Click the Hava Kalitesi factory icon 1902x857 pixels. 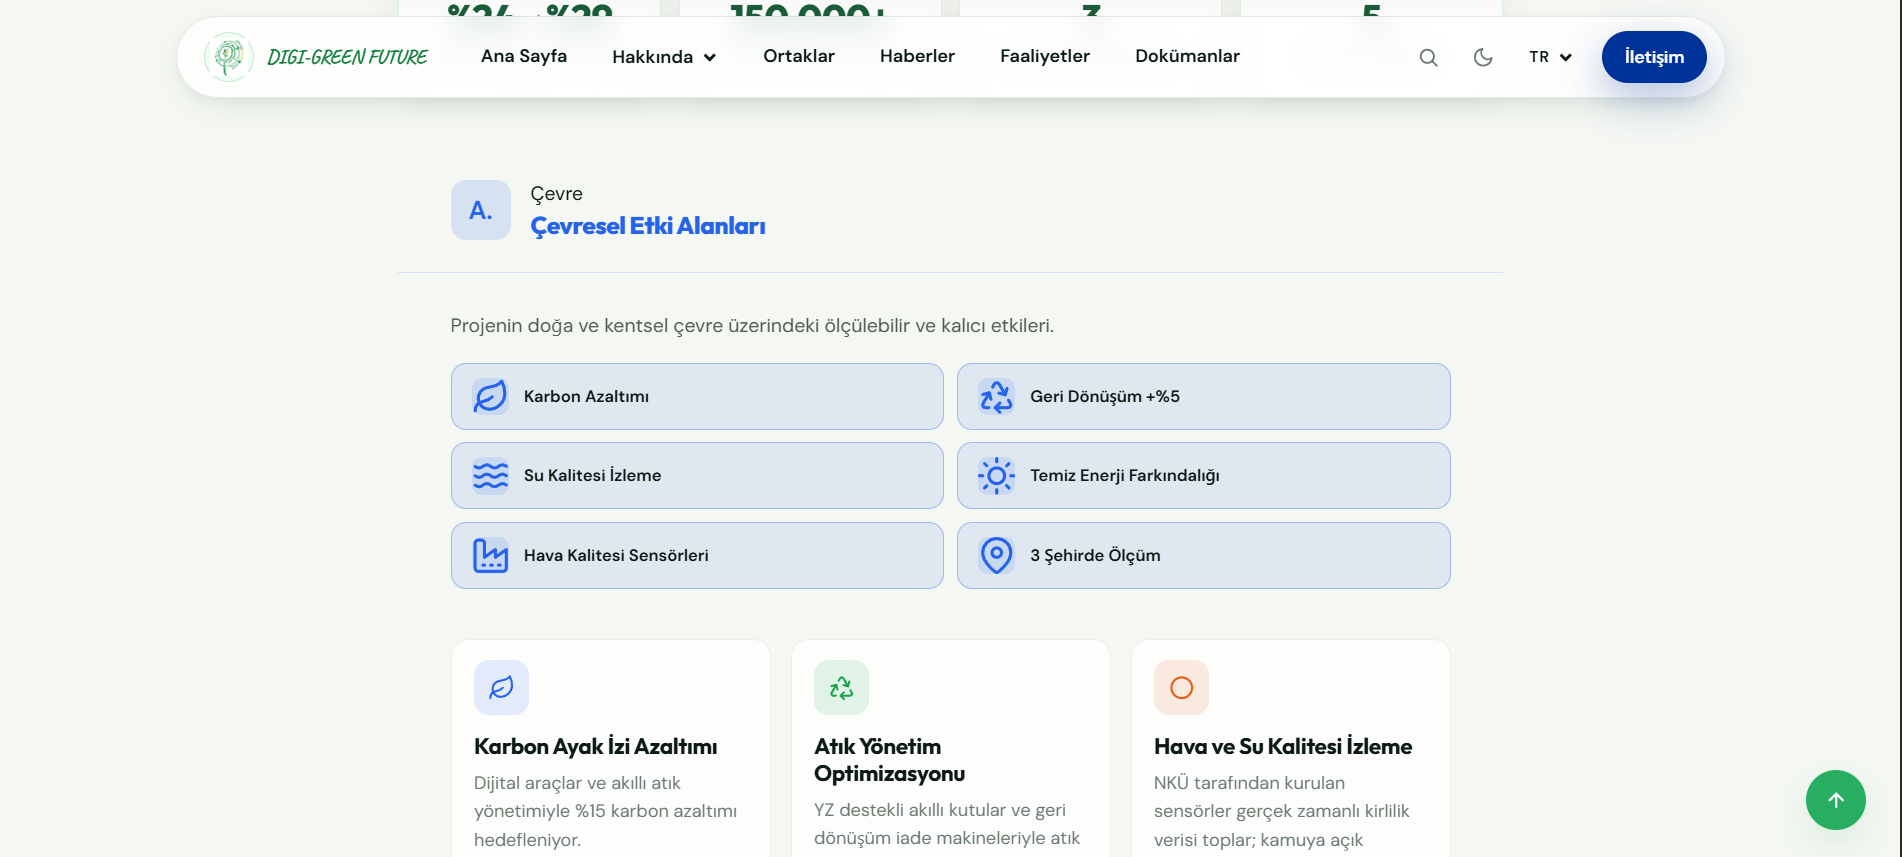pyautogui.click(x=490, y=555)
